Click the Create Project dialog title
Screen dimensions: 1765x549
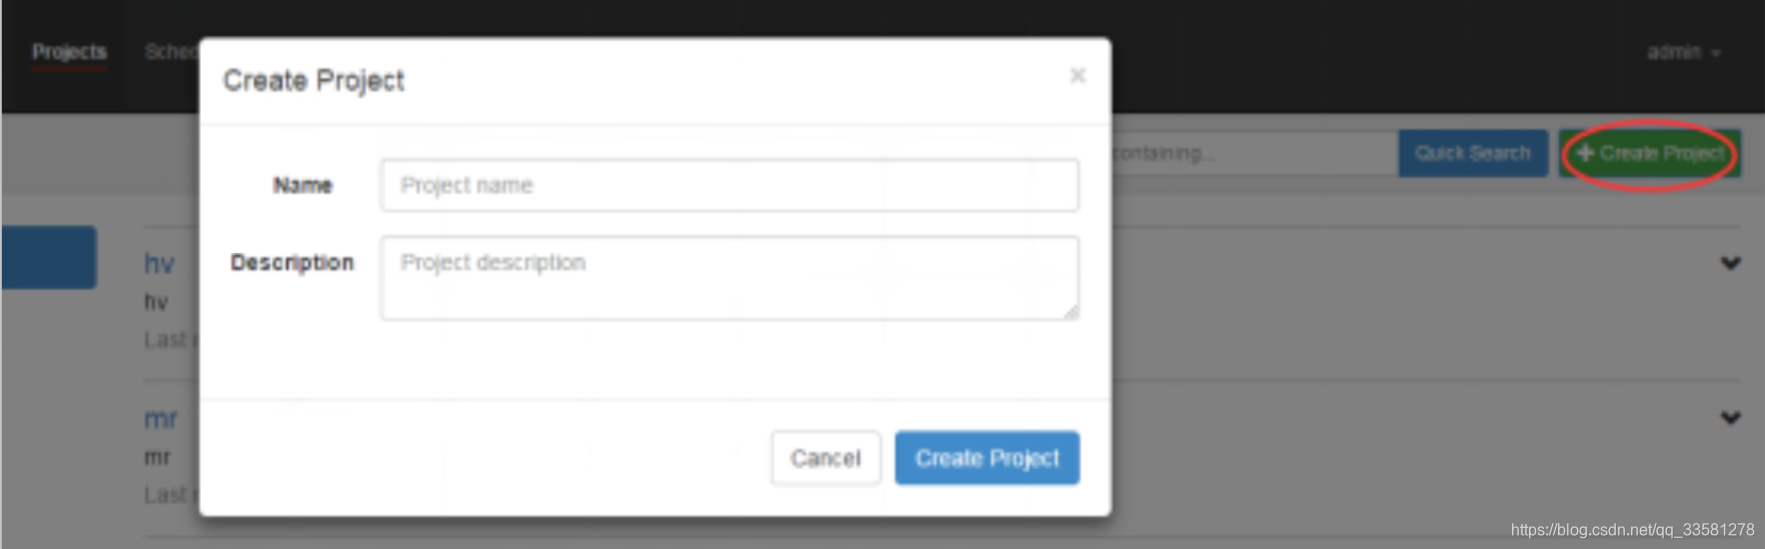pyautogui.click(x=313, y=80)
